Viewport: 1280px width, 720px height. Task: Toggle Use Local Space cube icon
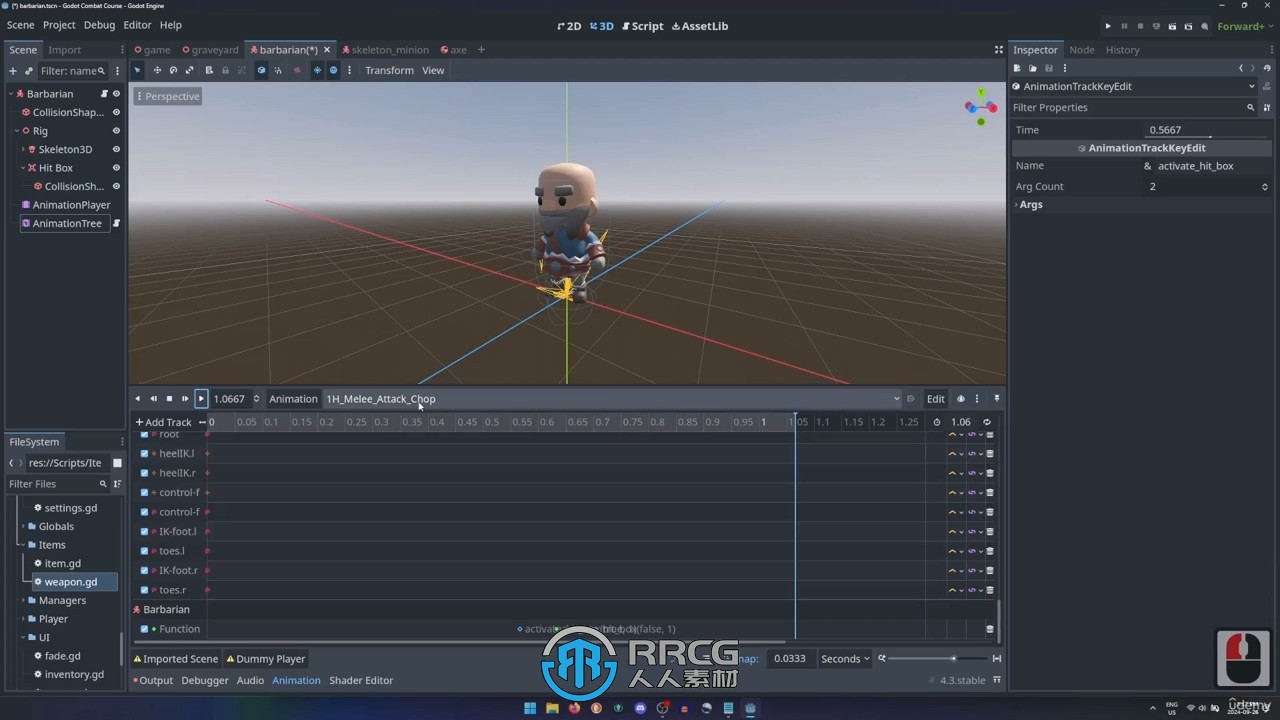[x=261, y=70]
